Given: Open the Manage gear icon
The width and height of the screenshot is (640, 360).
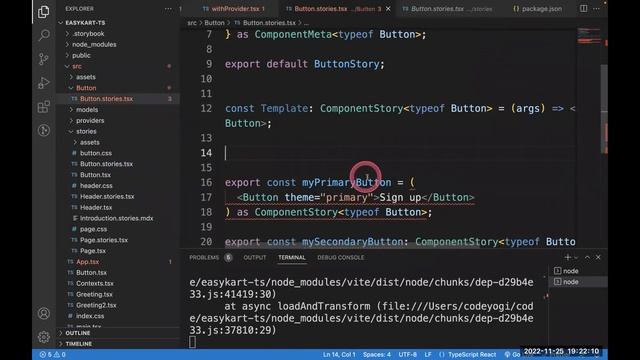Looking at the screenshot, I should (44, 337).
